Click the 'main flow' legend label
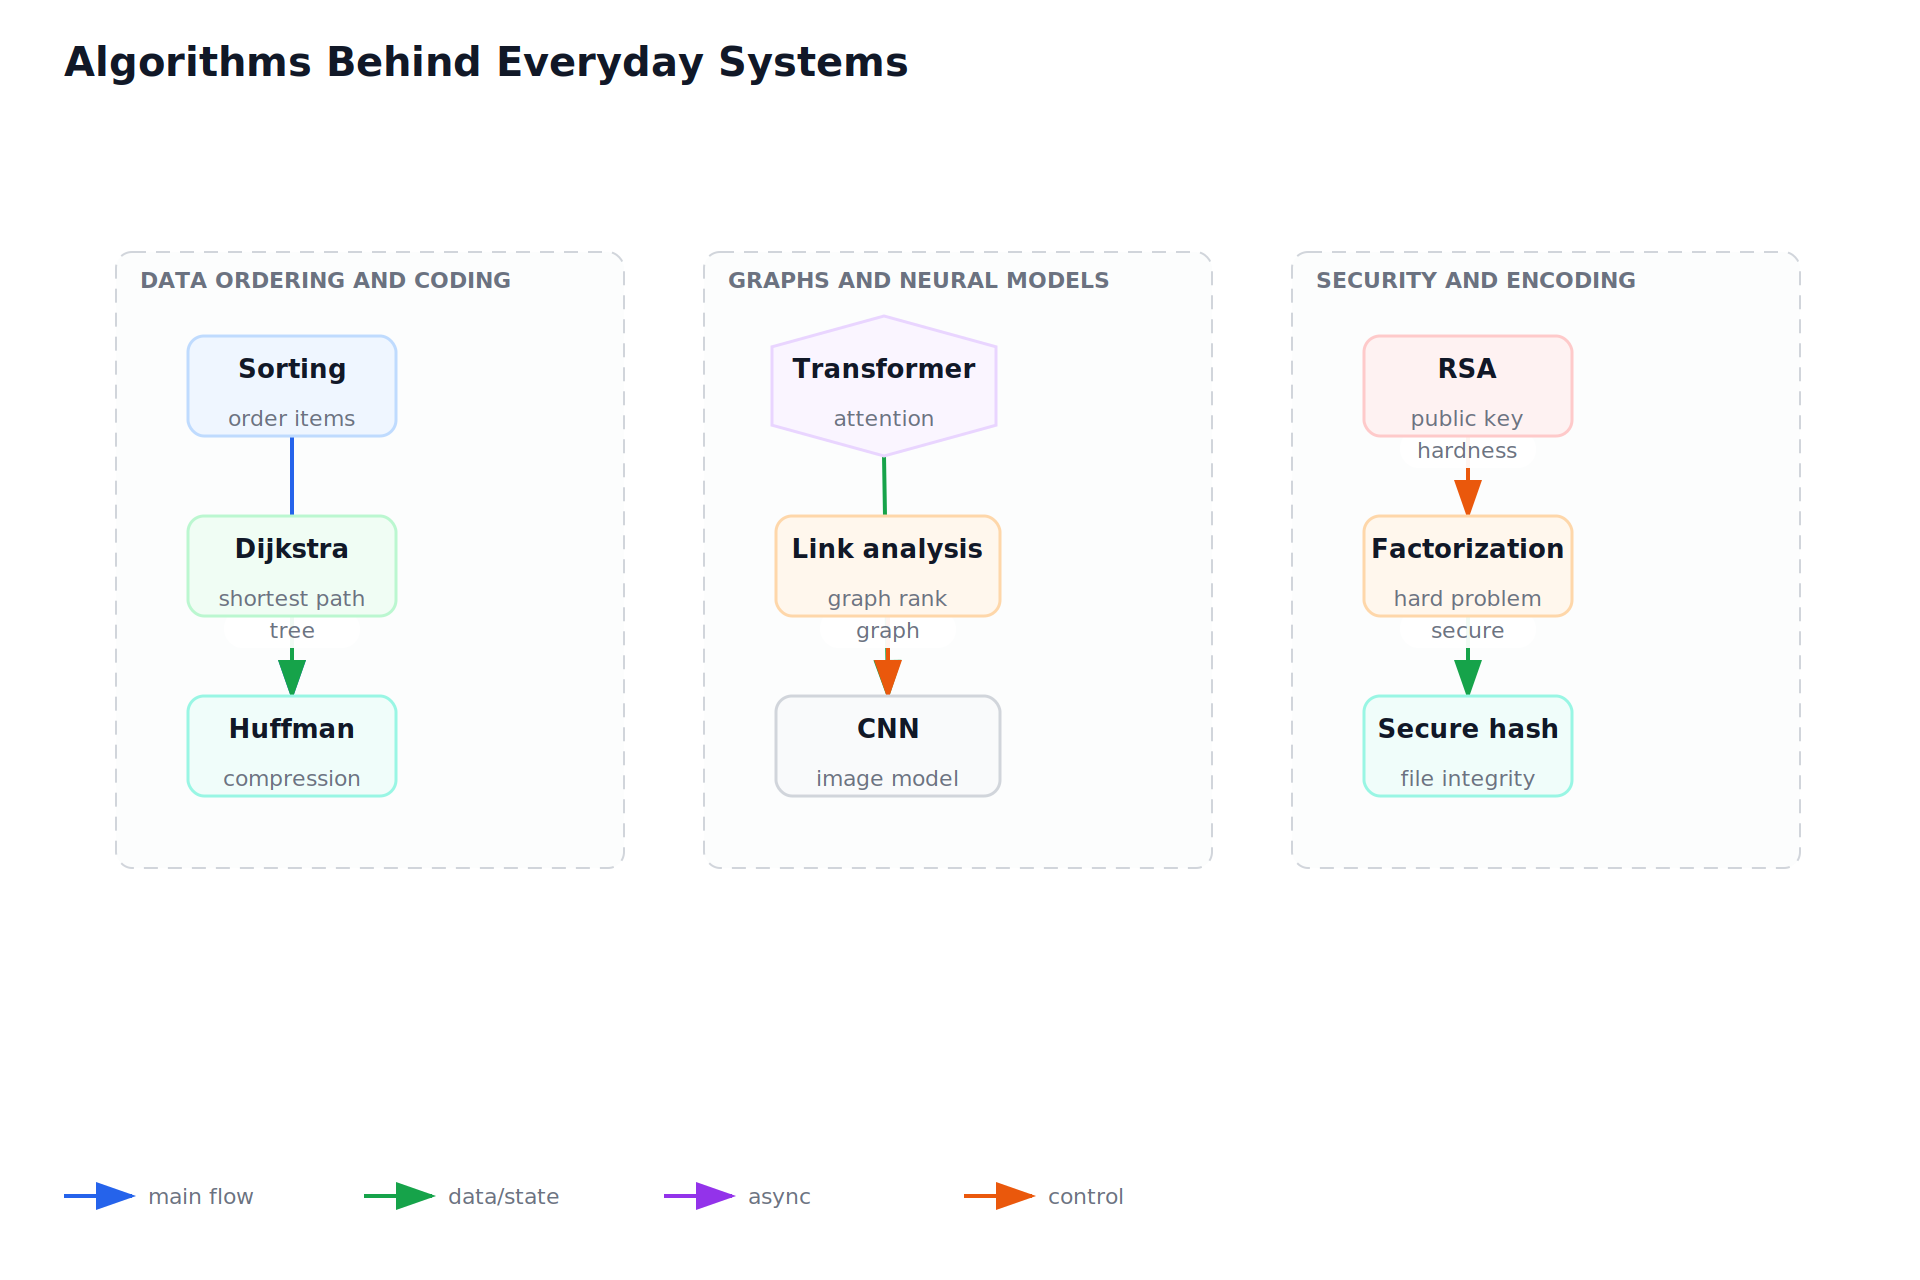The width and height of the screenshot is (1920, 1280). [x=201, y=1197]
